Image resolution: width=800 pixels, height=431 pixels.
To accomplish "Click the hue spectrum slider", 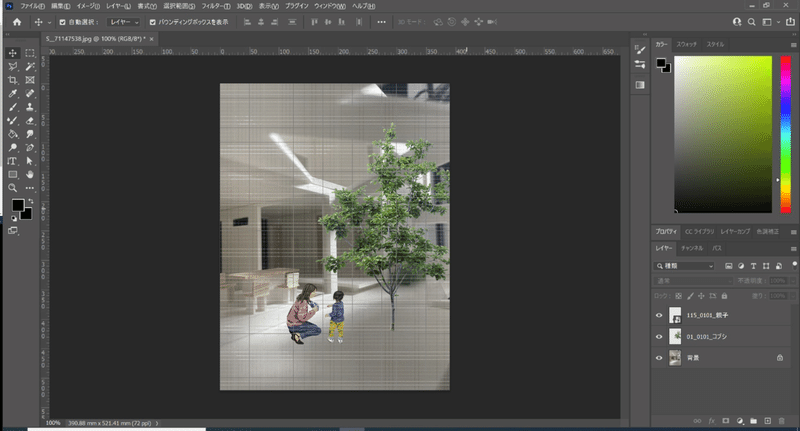I will (x=786, y=134).
